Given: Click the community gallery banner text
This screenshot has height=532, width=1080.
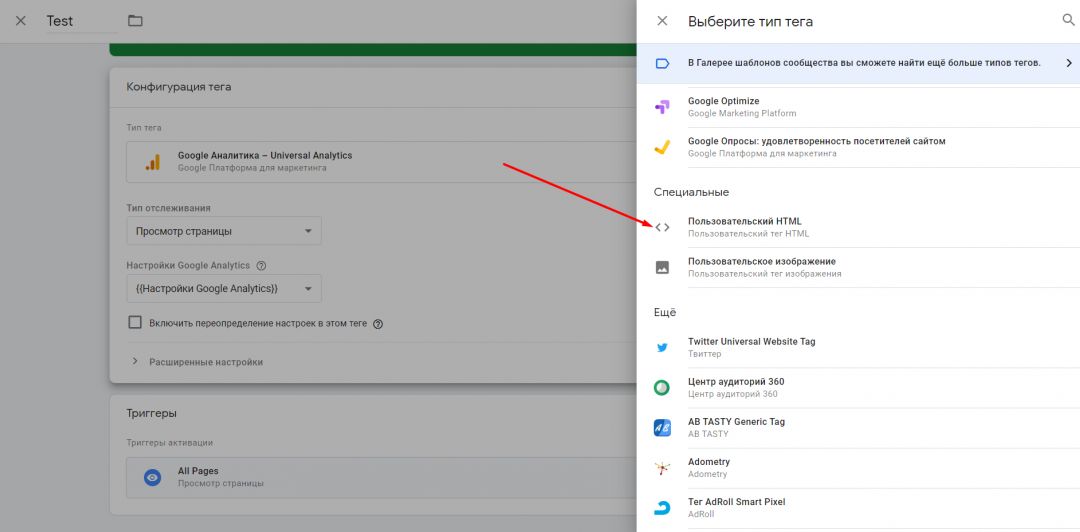Looking at the screenshot, I should pos(864,63).
